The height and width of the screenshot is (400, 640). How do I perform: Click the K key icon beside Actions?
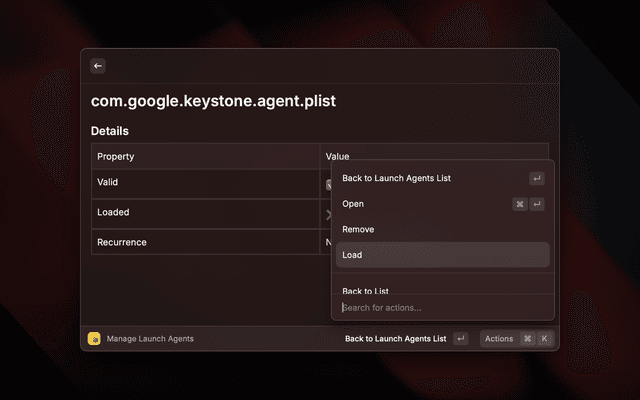544,339
